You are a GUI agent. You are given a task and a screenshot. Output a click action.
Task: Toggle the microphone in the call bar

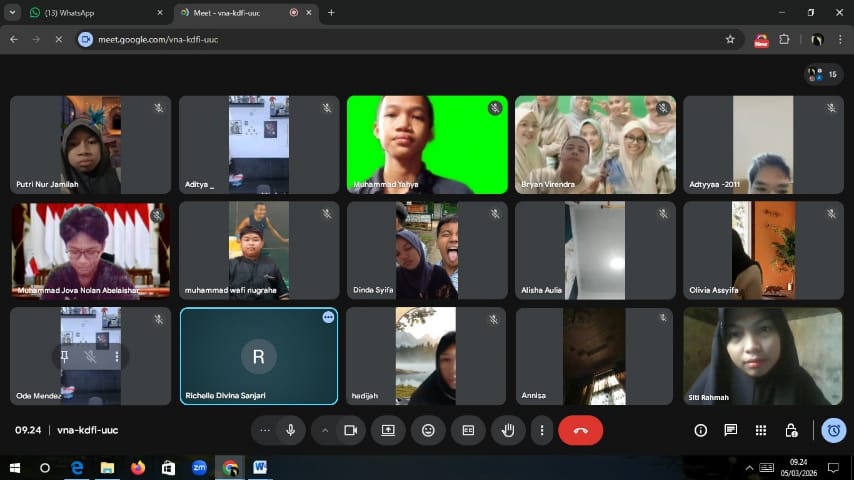coord(290,430)
